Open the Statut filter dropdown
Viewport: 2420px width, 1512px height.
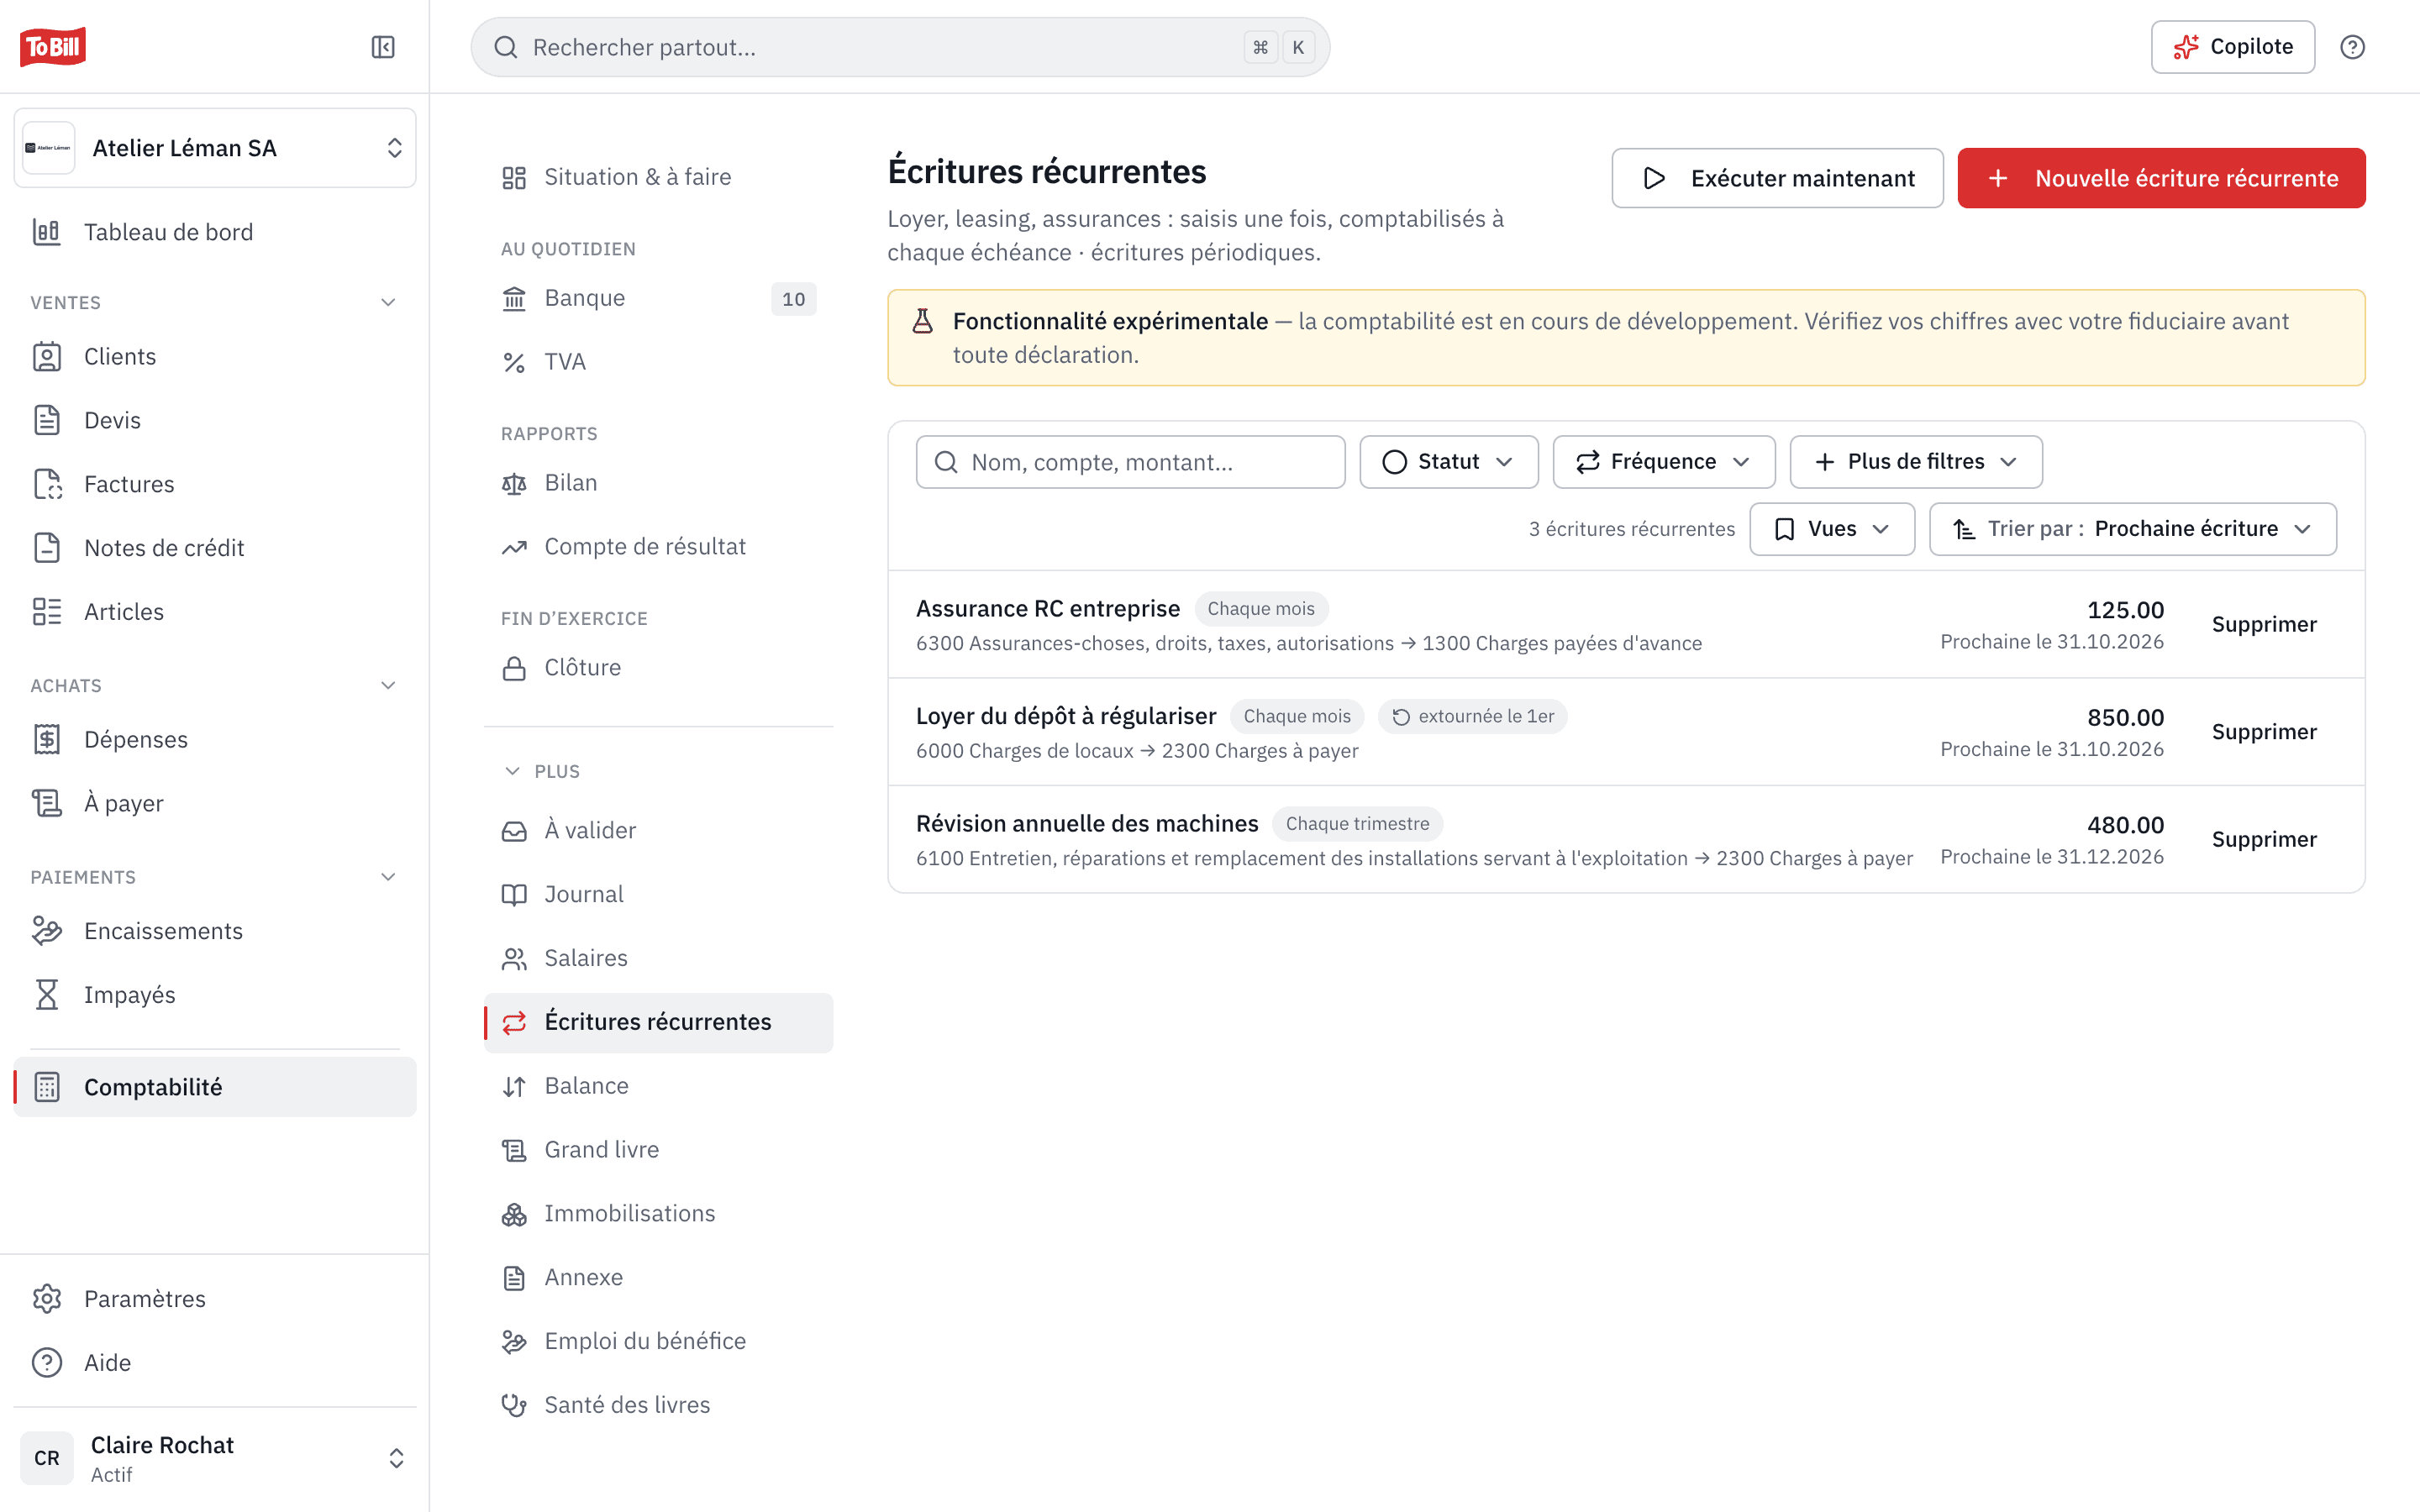click(1448, 462)
